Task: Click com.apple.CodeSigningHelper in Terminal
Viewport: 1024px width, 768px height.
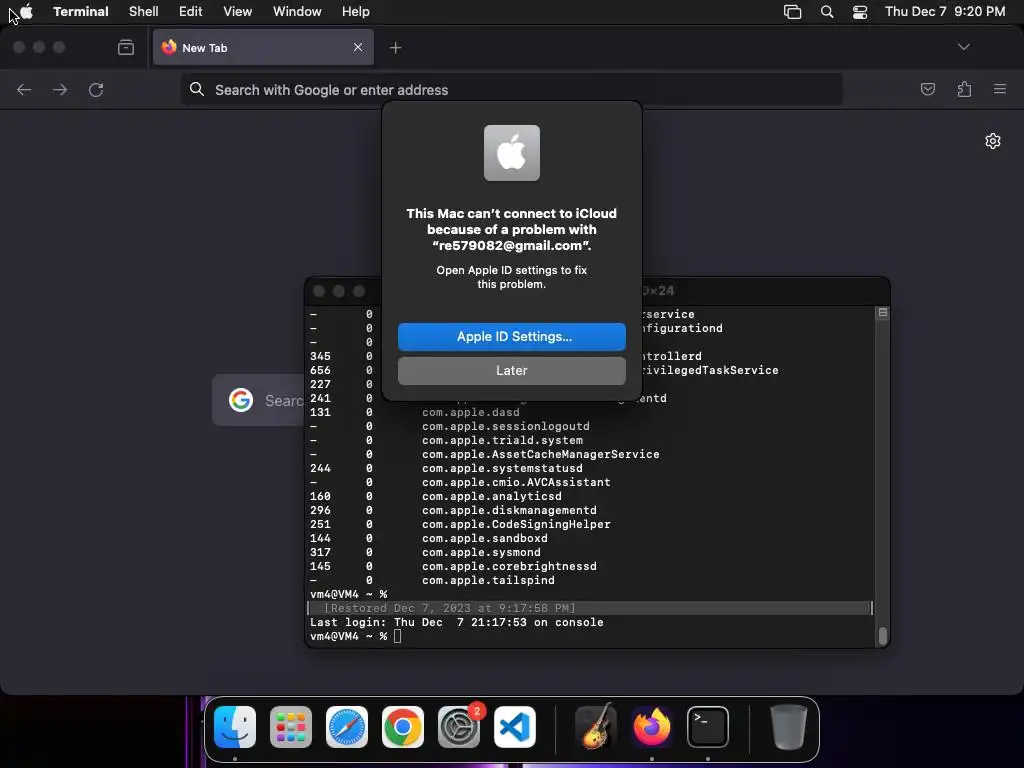Action: point(516,524)
